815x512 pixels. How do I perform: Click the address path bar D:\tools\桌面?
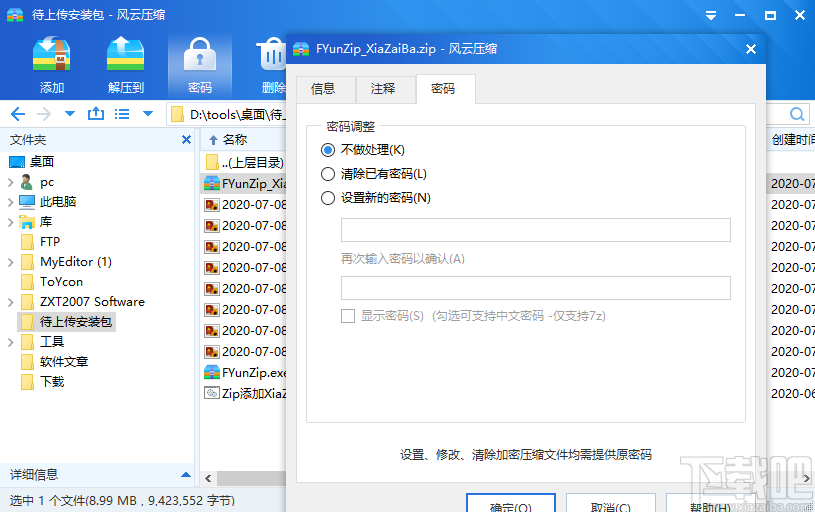(x=229, y=114)
